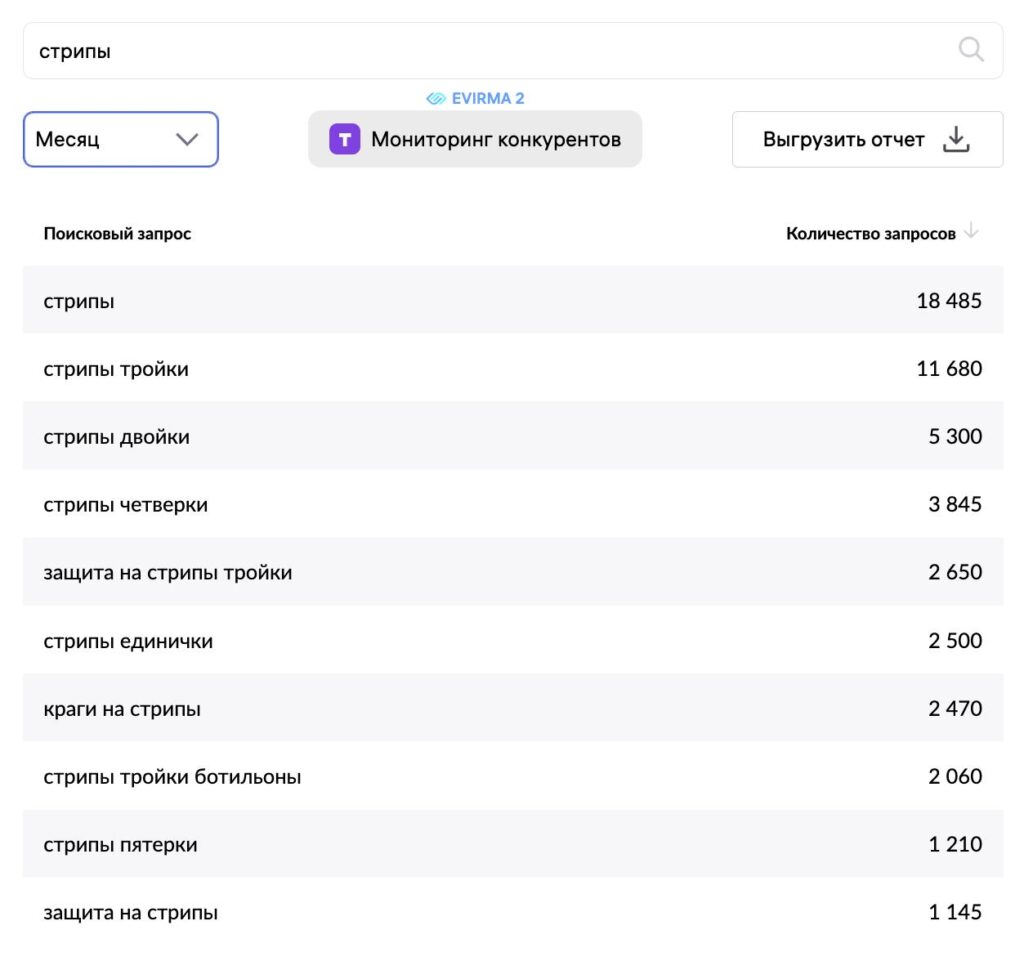Toggle sort arrow beside Количество запросов

click(x=972, y=231)
